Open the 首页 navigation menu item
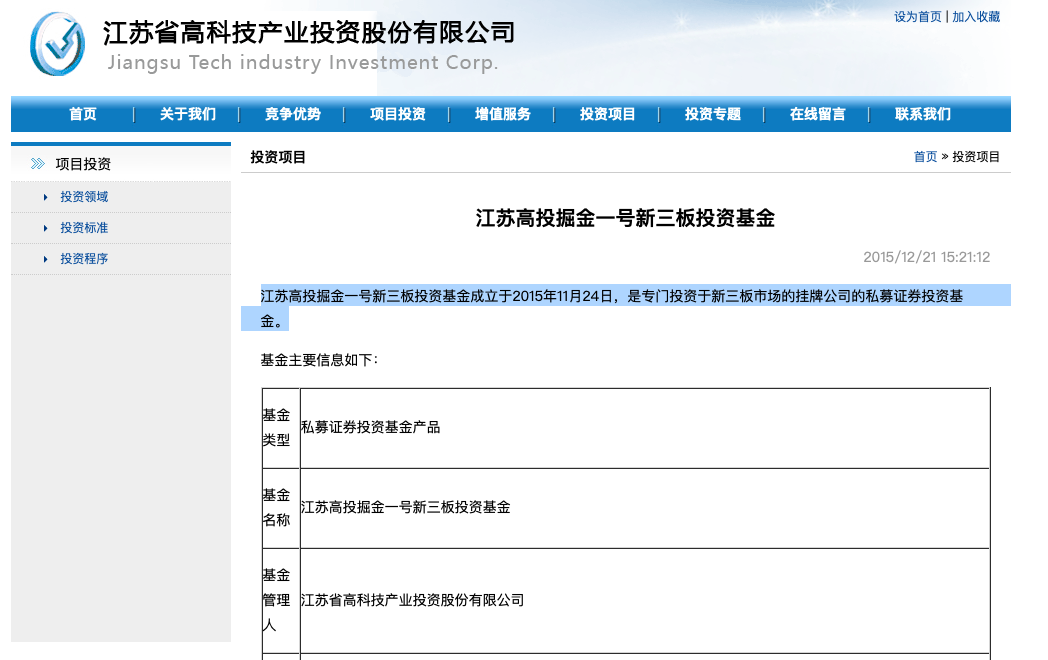 pos(83,115)
